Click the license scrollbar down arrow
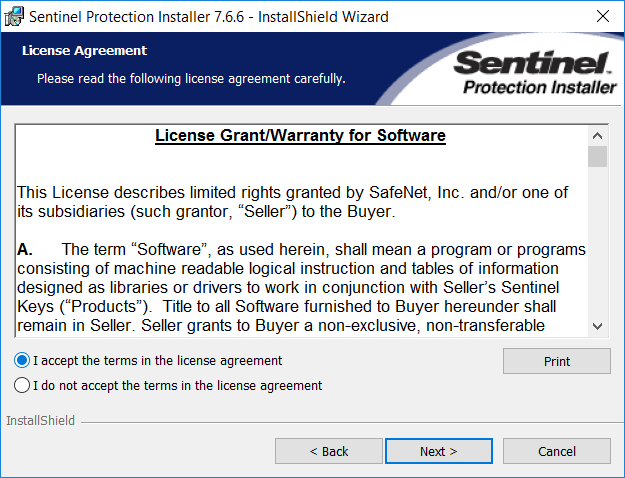 [x=598, y=325]
